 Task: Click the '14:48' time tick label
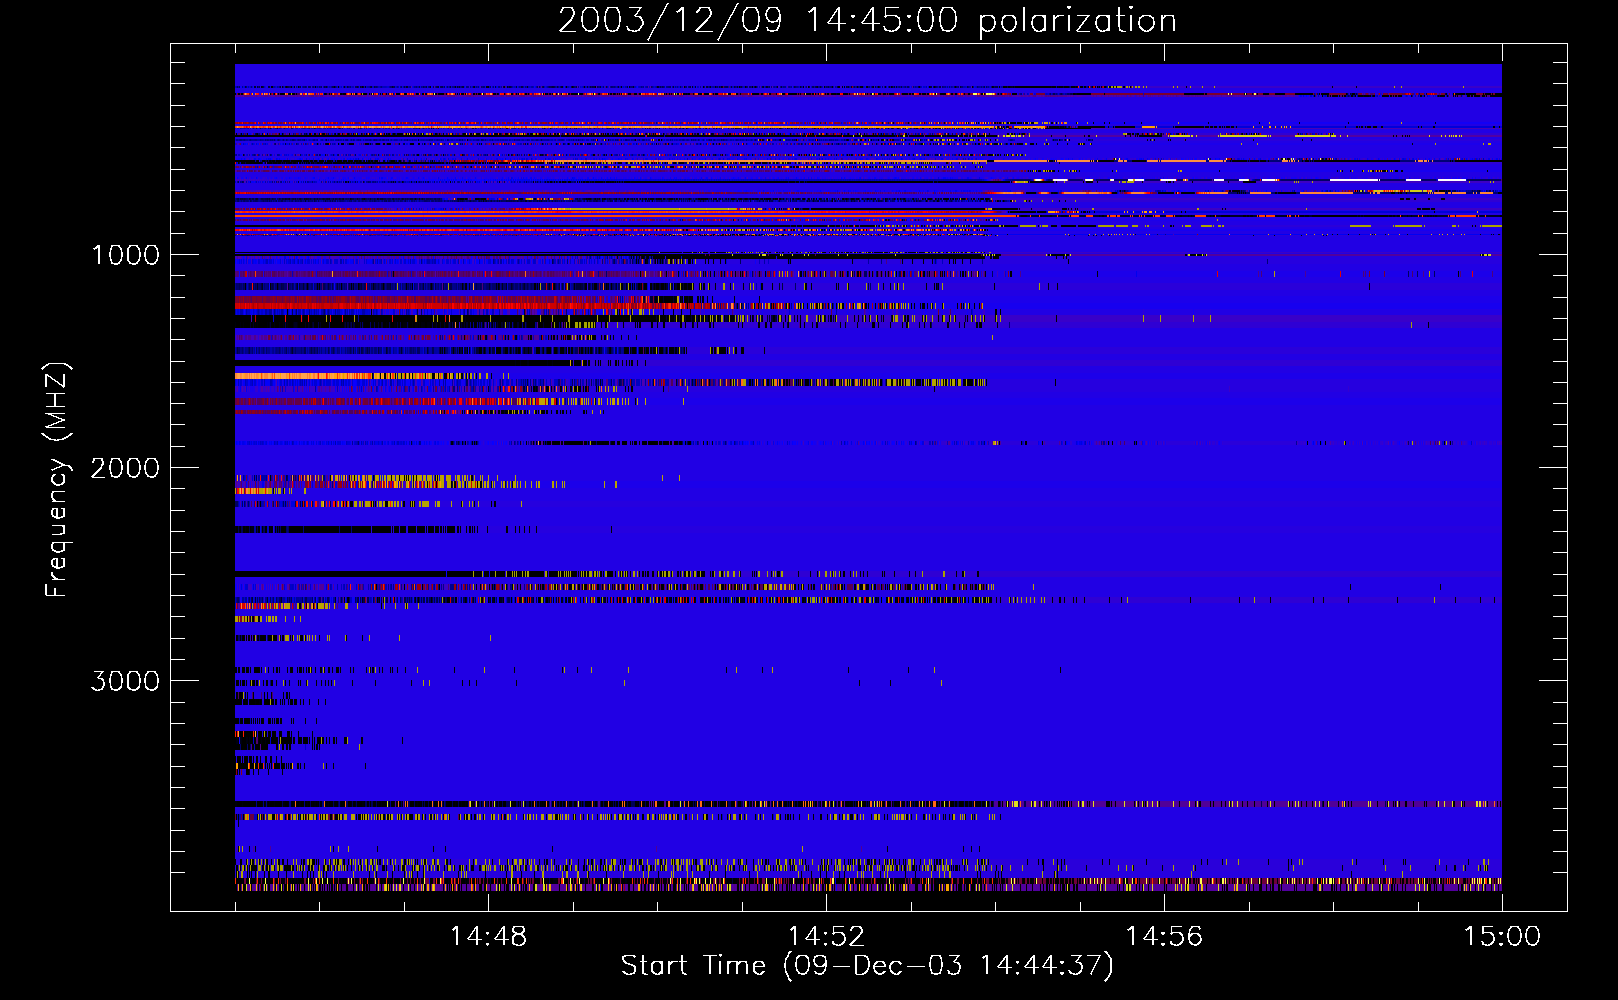point(488,937)
